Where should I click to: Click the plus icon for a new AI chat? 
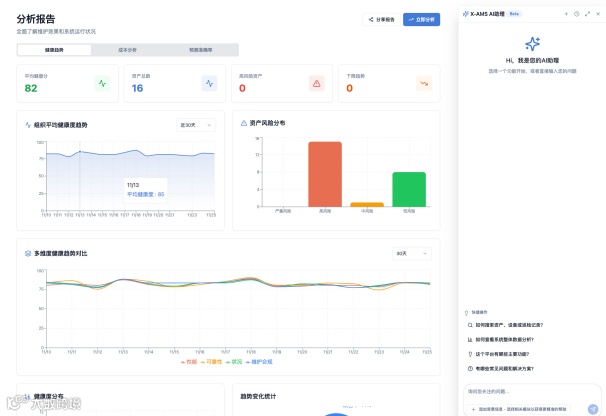point(566,14)
